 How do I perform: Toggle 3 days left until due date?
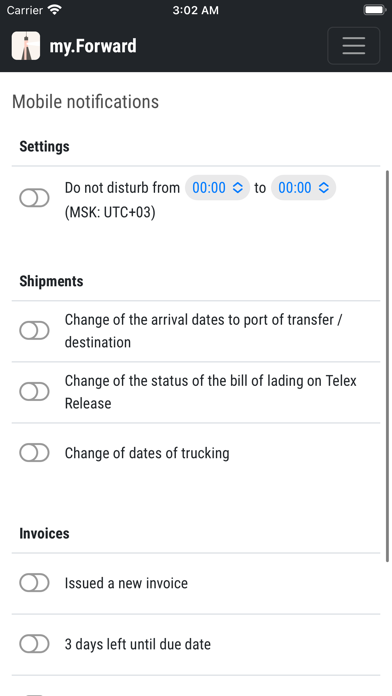[x=34, y=644]
